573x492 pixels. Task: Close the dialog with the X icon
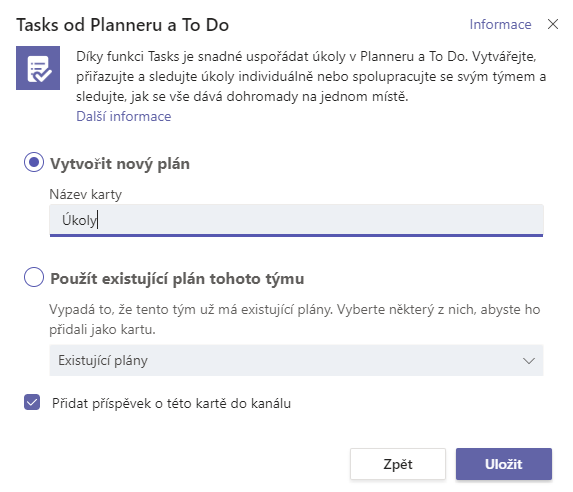click(553, 24)
